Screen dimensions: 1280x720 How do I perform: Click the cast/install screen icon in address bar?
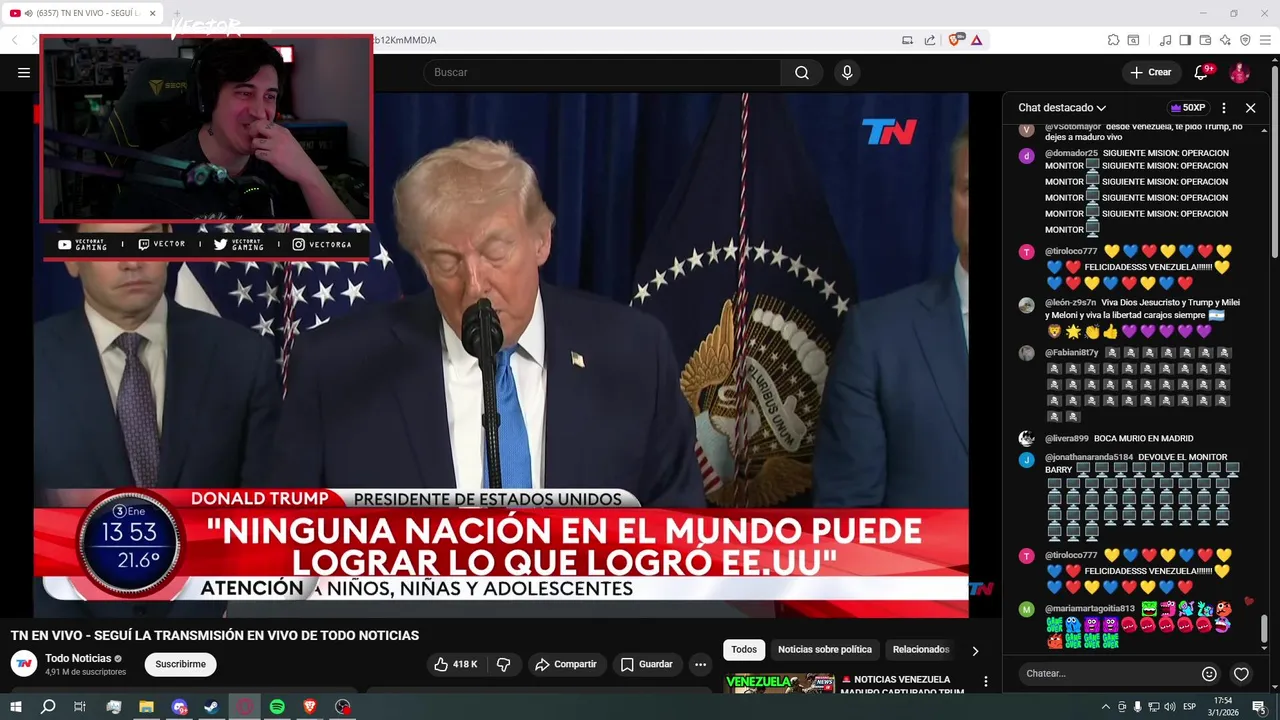[907, 40]
